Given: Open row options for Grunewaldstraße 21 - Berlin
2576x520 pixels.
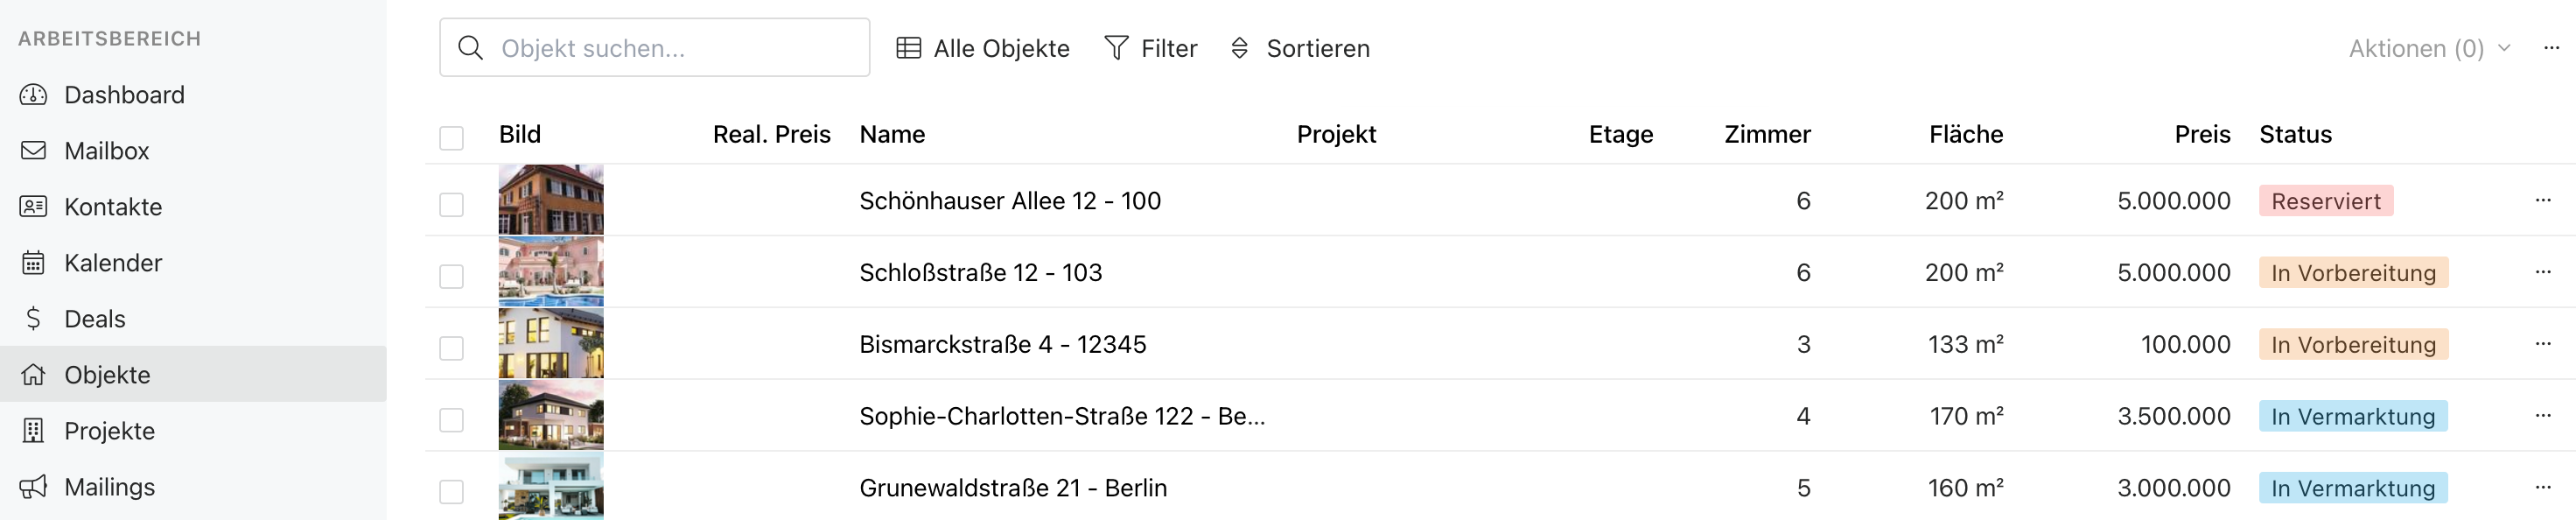Looking at the screenshot, I should [x=2542, y=488].
